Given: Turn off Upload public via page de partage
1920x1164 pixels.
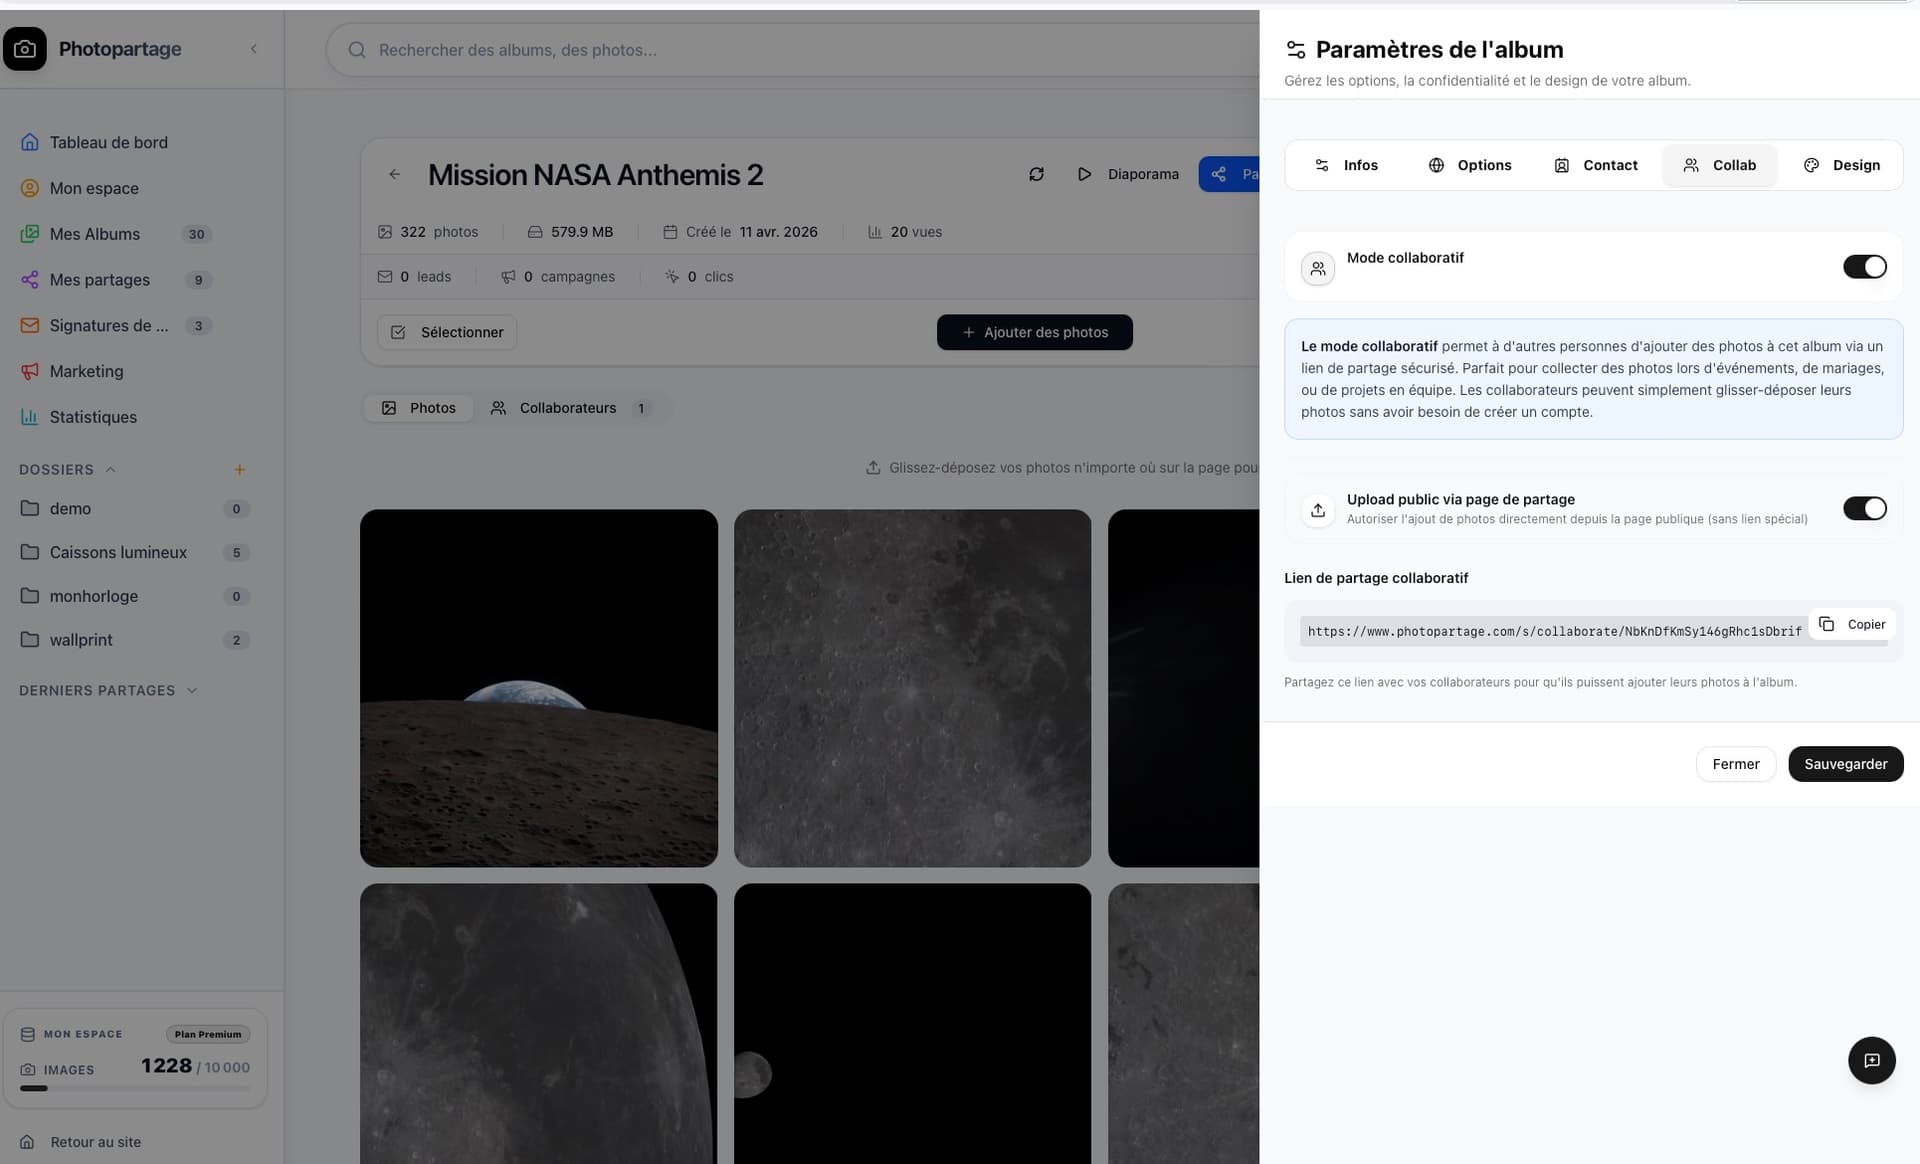Looking at the screenshot, I should tap(1864, 508).
